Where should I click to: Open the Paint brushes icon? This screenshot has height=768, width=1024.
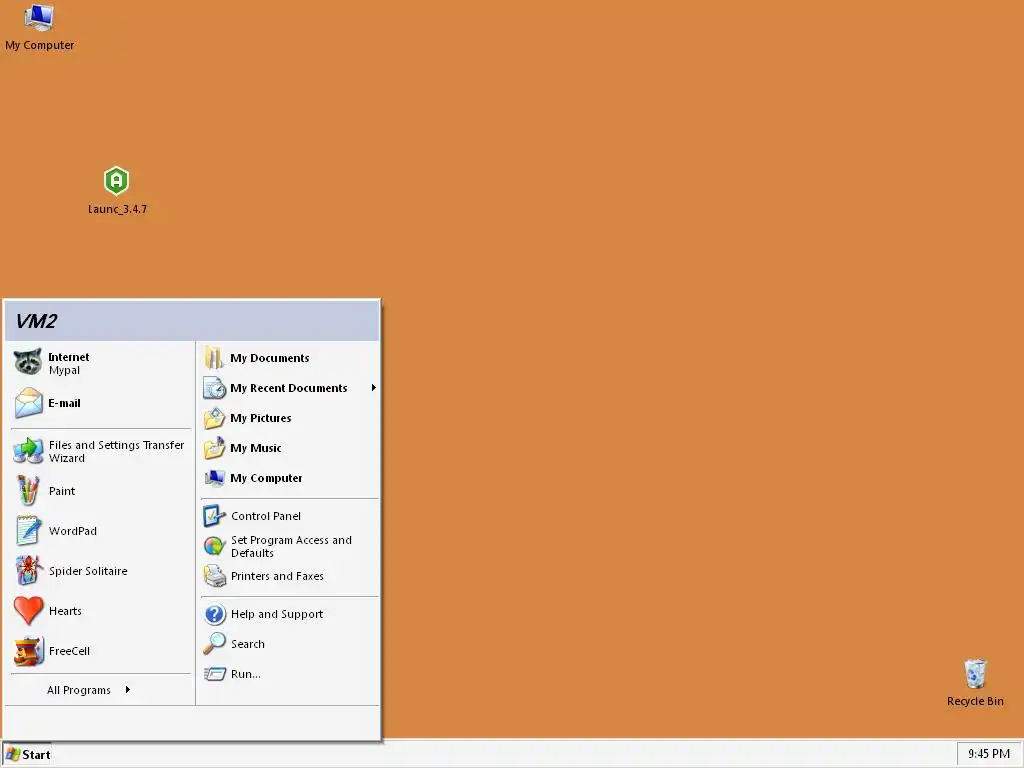[28, 491]
